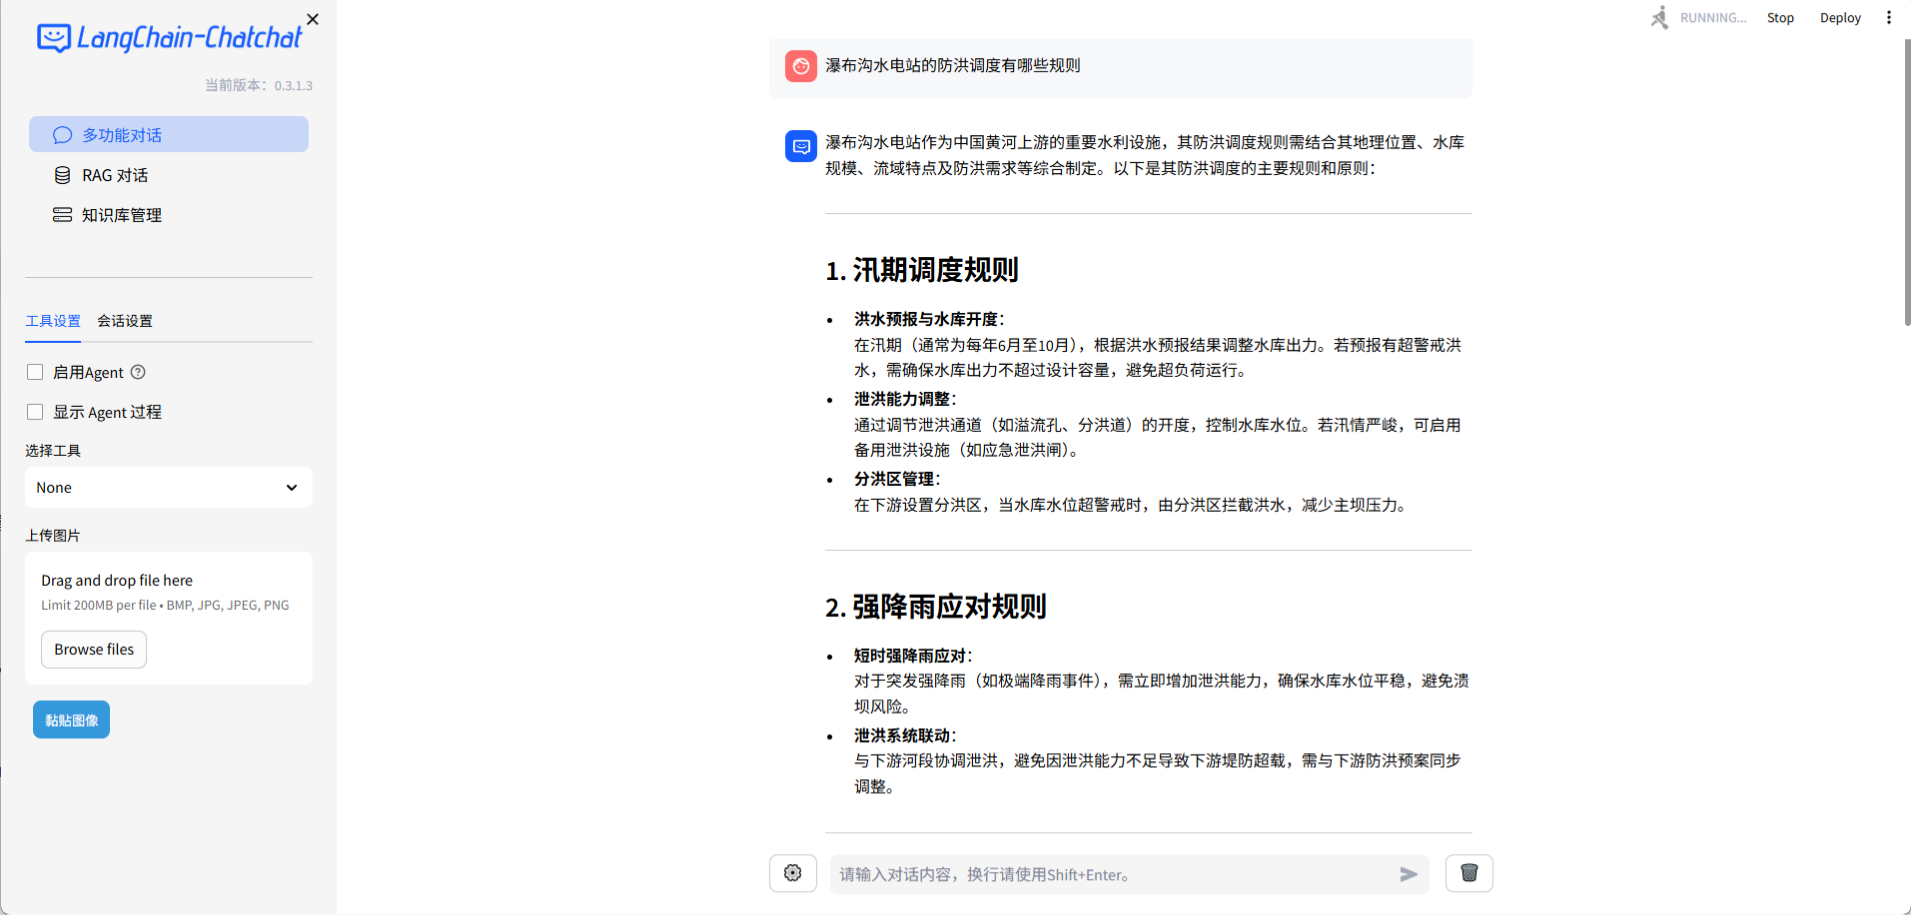The height and width of the screenshot is (915, 1911).
Task: Click the 选择工具 label
Action: click(53, 450)
